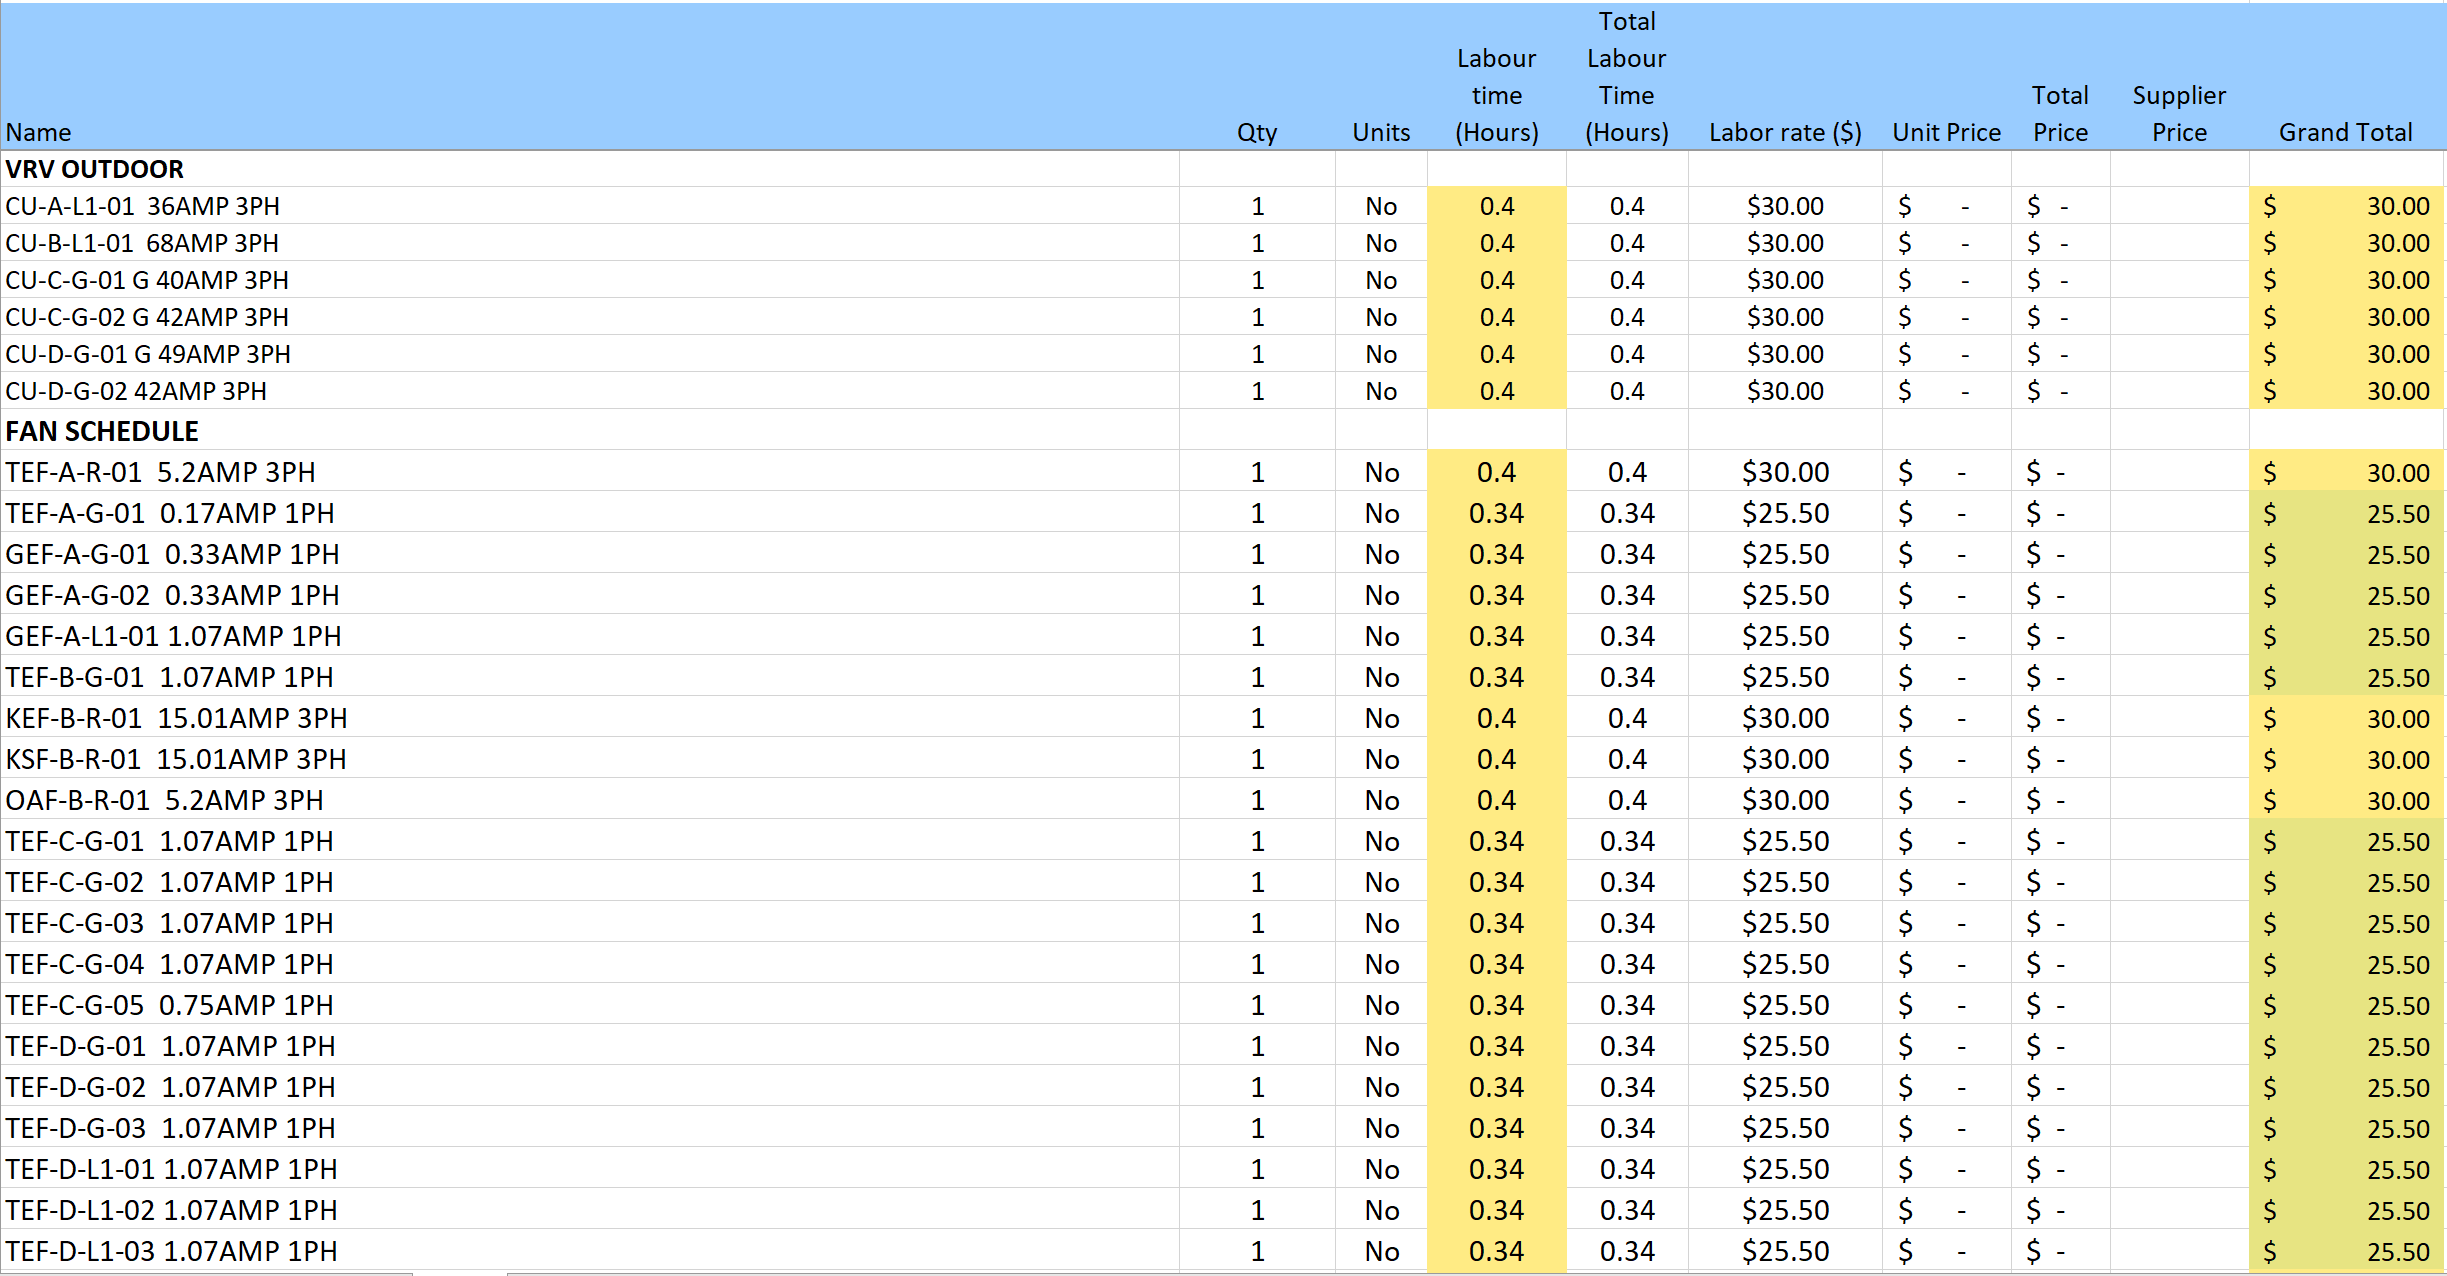Select the Grand Total column header
The image size is (2447, 1276).
pyautogui.click(x=2344, y=132)
